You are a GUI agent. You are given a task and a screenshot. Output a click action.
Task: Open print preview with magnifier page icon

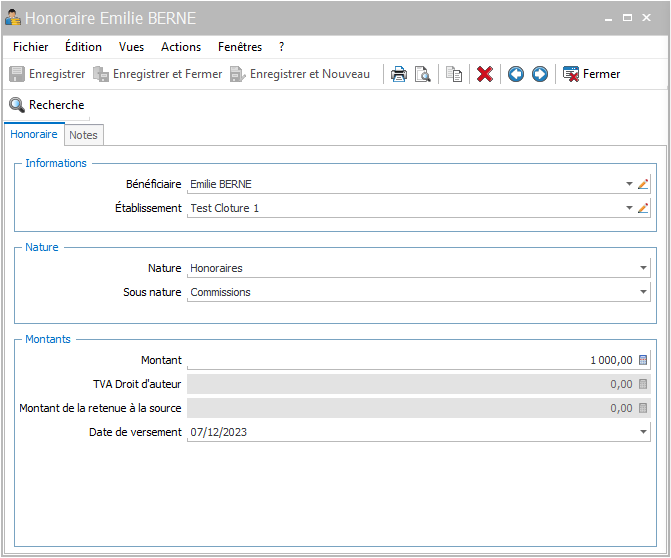[x=423, y=74]
